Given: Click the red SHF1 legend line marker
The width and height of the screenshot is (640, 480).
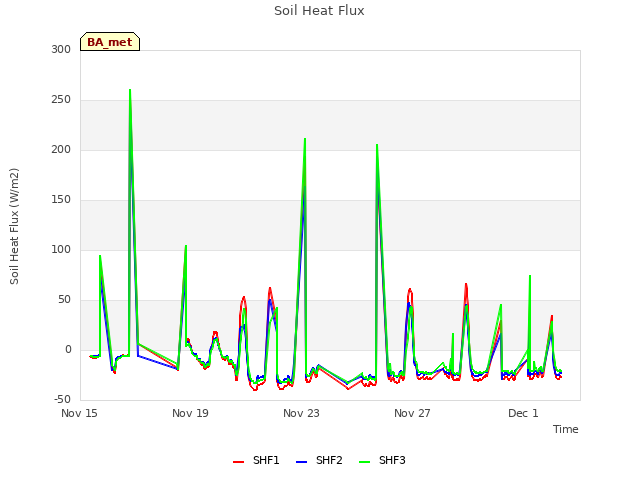Looking at the screenshot, I should tap(238, 462).
